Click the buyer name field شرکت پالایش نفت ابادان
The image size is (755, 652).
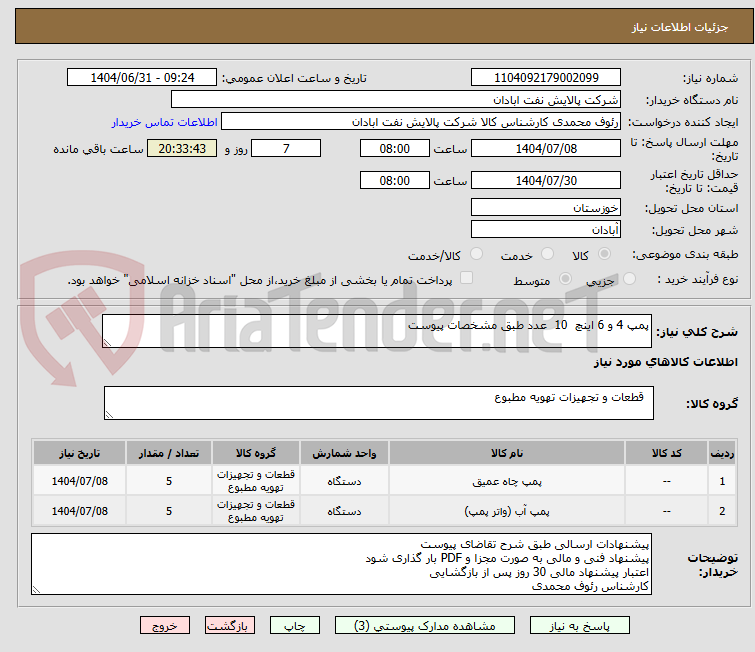pyautogui.click(x=395, y=100)
